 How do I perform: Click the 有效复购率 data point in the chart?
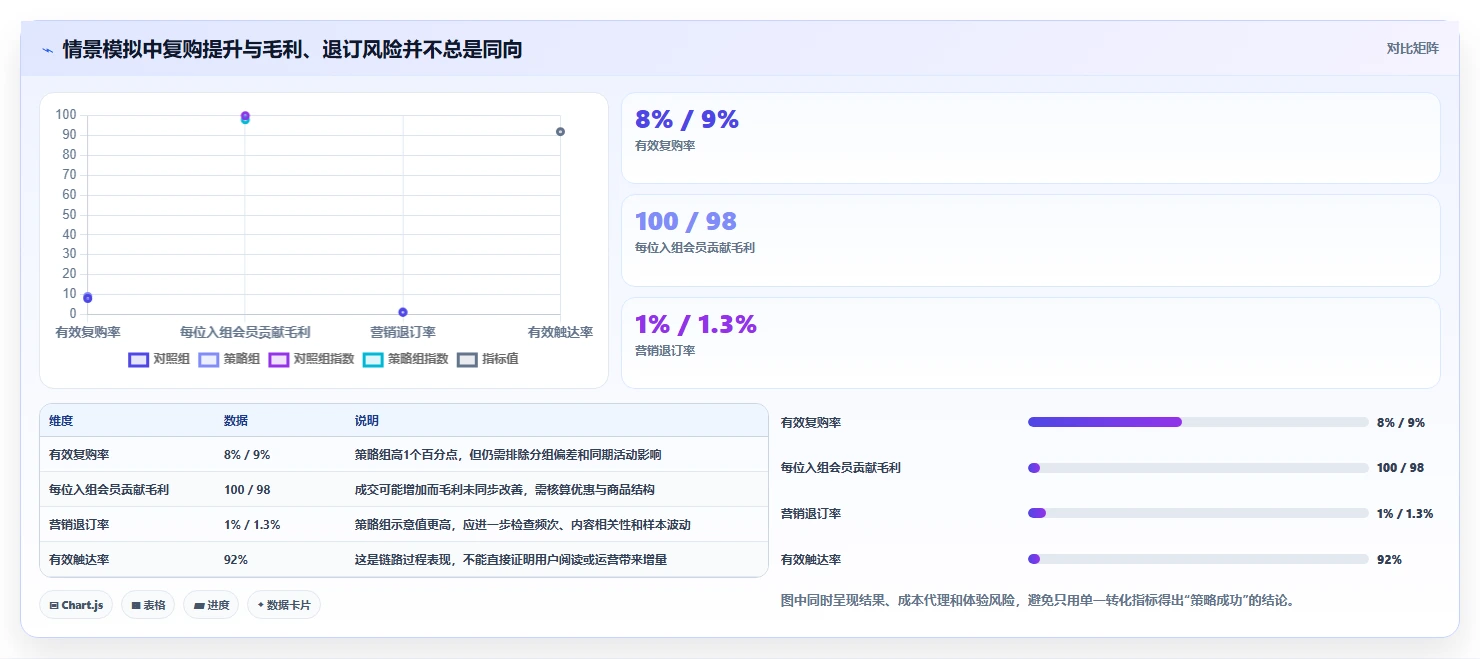tap(88, 298)
